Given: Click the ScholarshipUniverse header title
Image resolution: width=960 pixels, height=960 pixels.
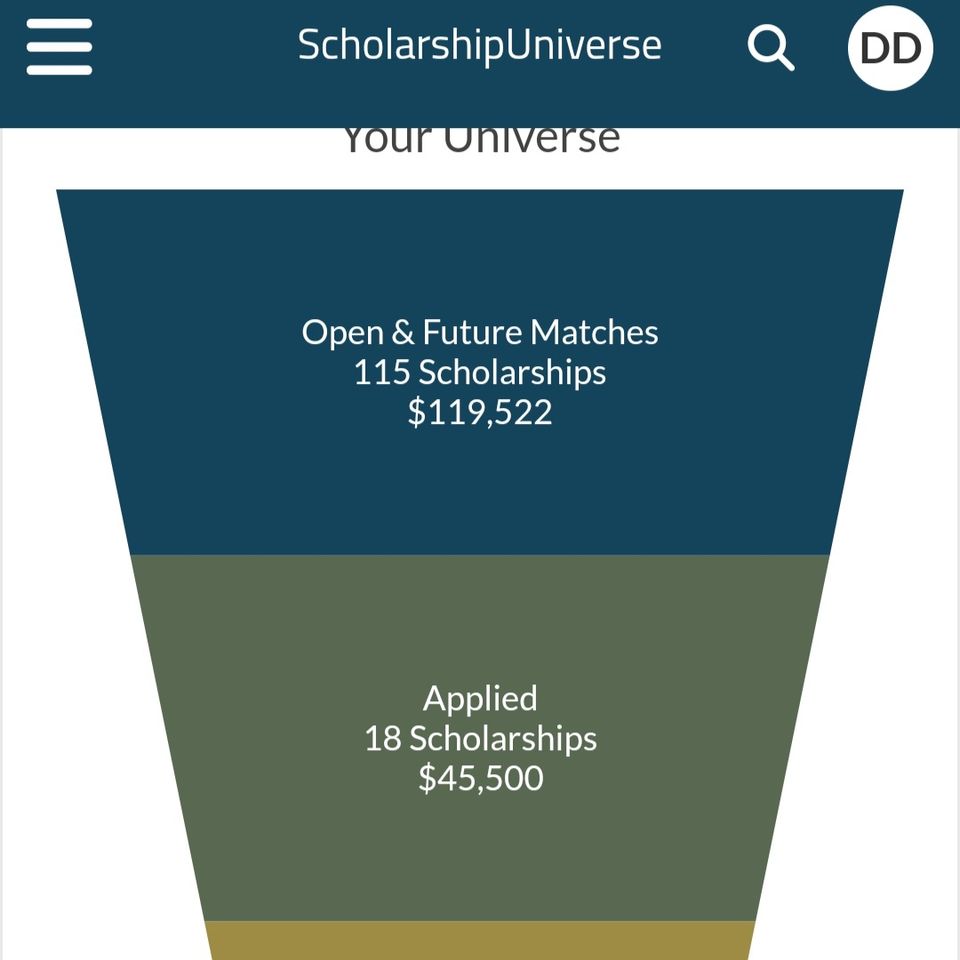Looking at the screenshot, I should (x=479, y=45).
